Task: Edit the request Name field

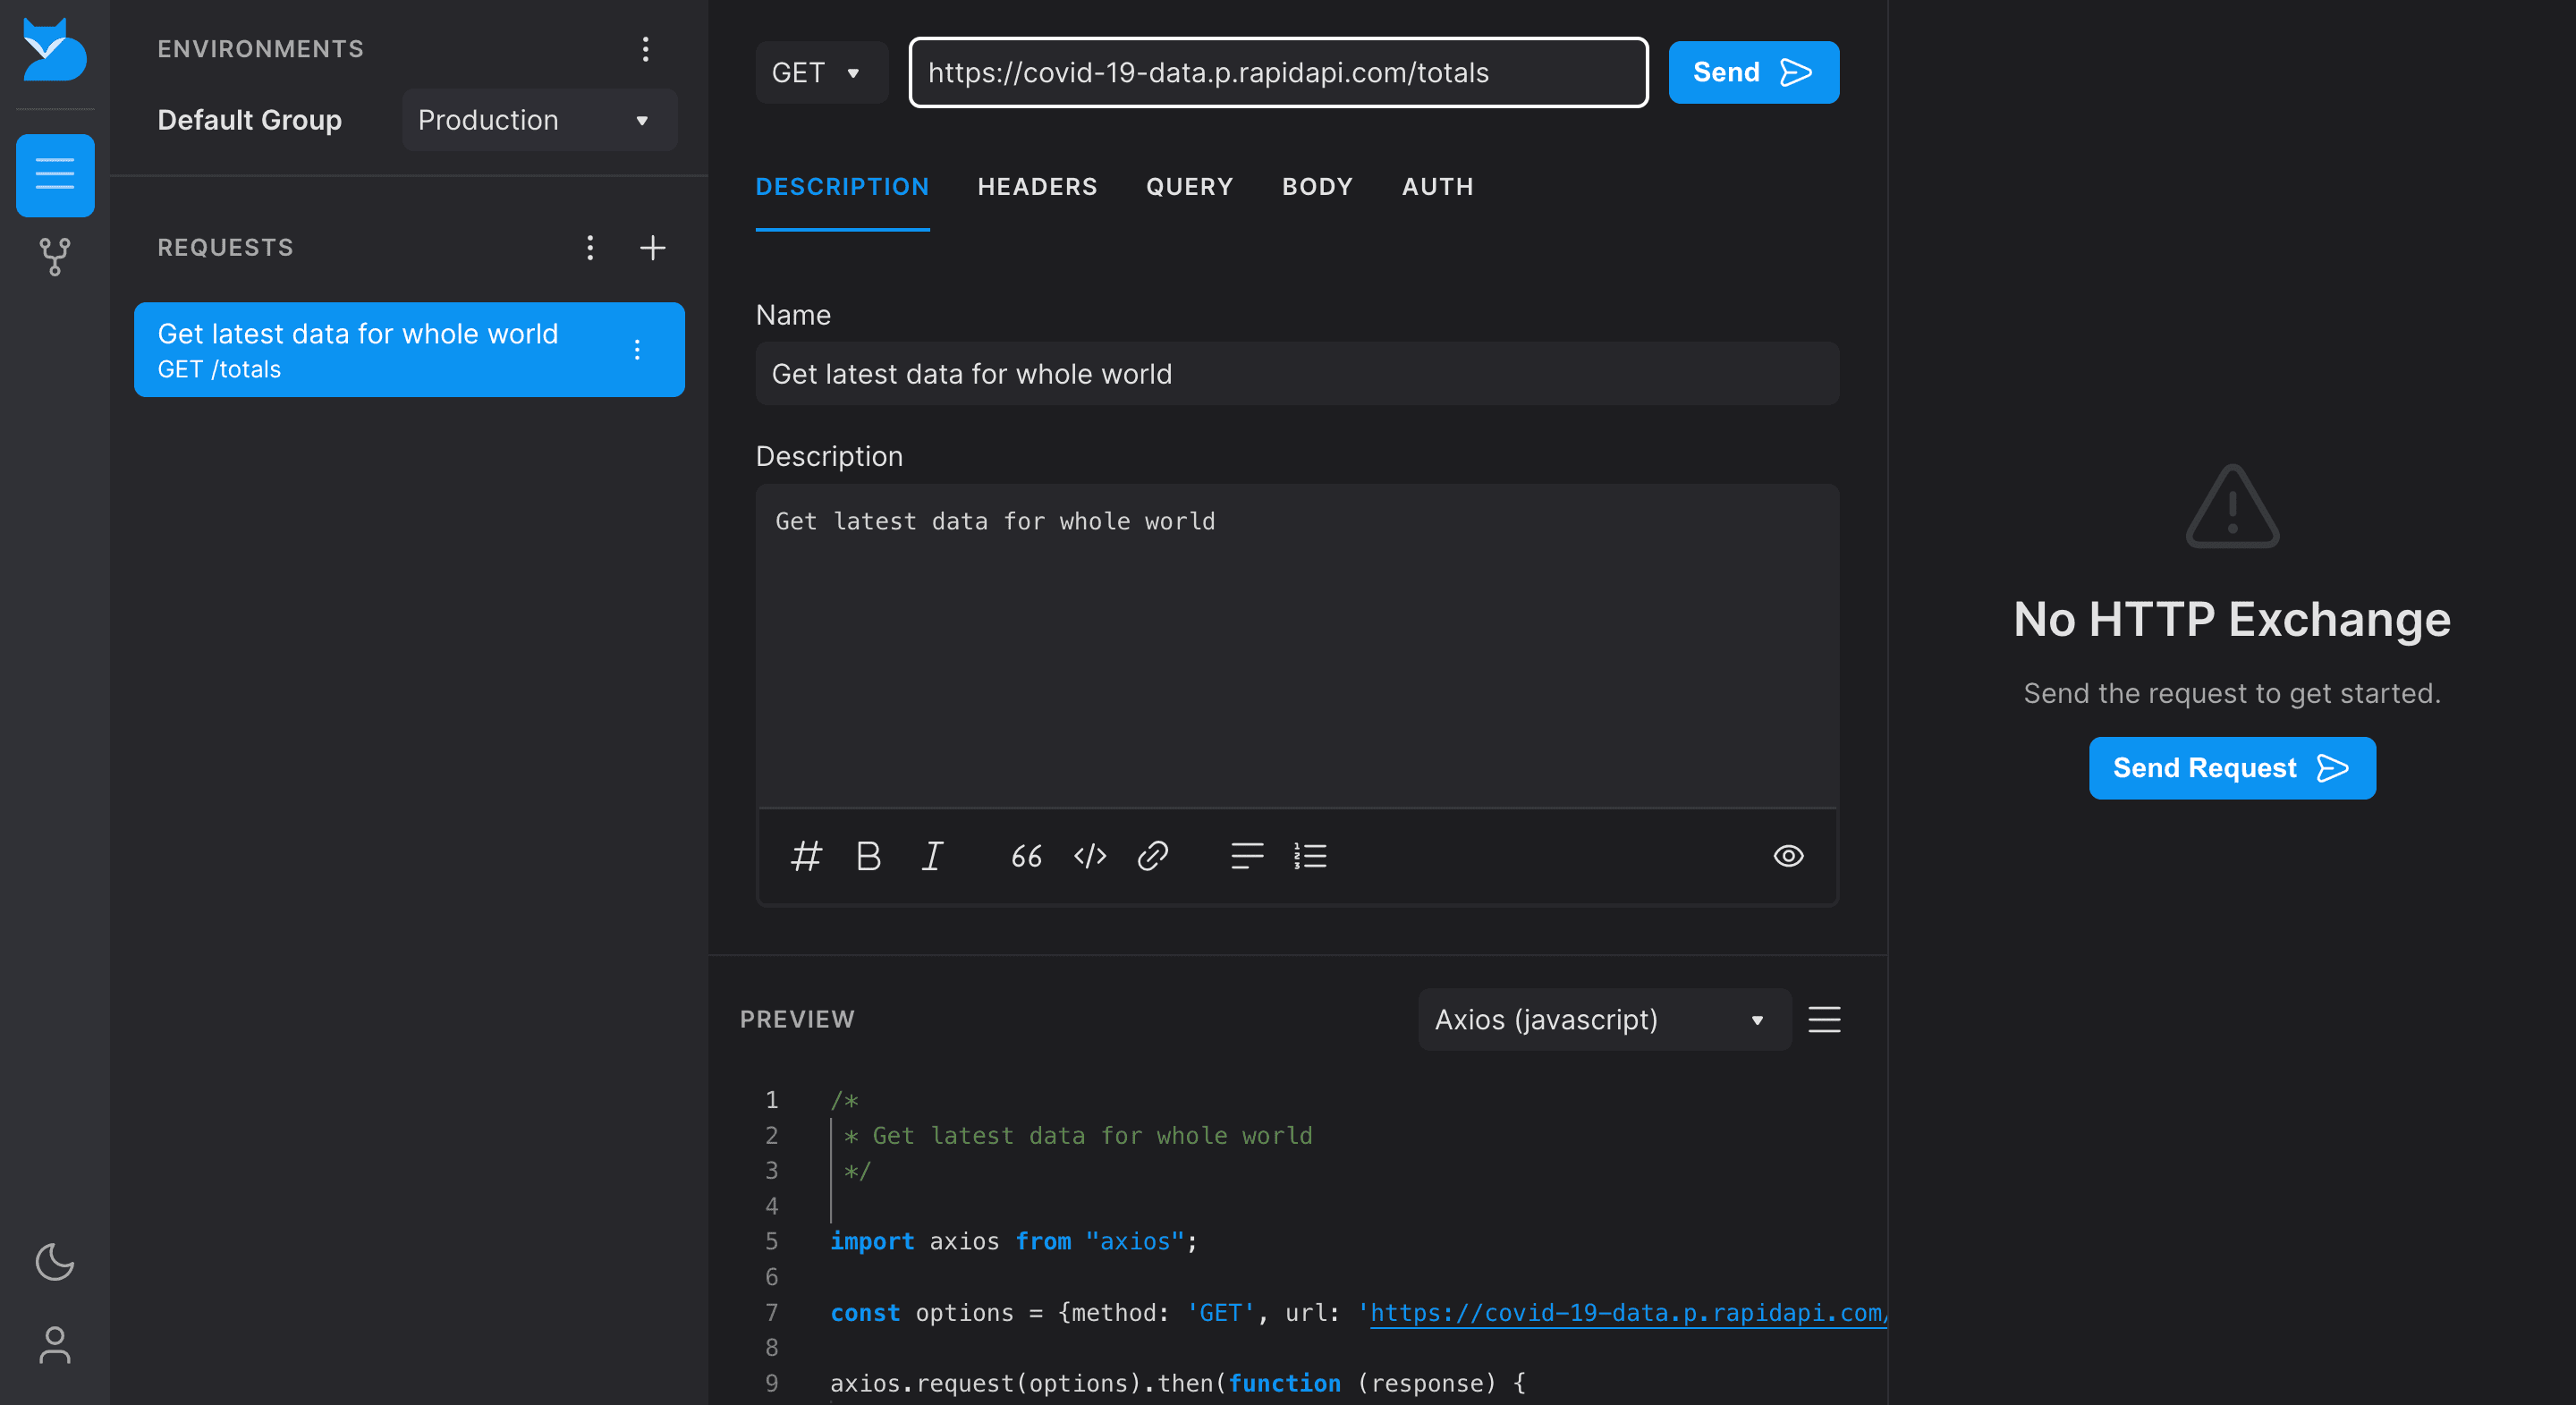Action: coord(1297,373)
